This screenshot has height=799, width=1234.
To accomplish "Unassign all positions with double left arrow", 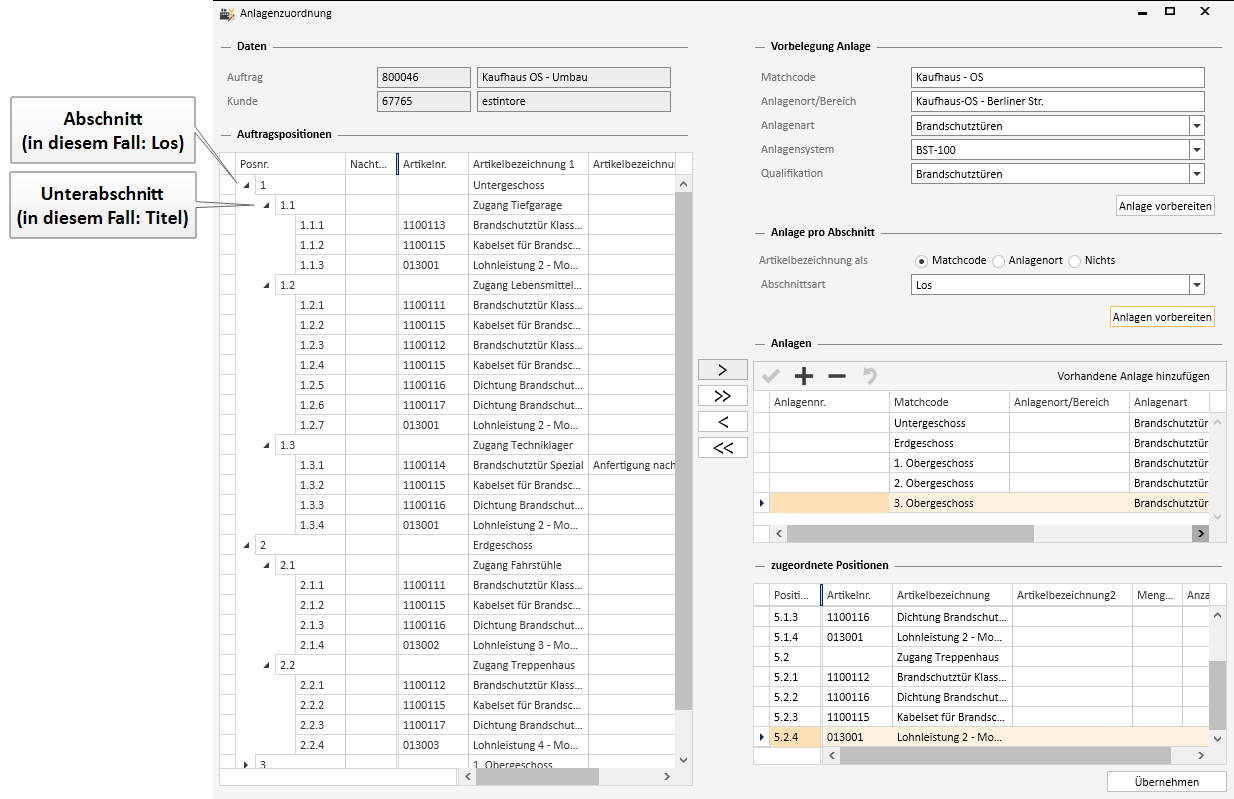I will point(723,448).
